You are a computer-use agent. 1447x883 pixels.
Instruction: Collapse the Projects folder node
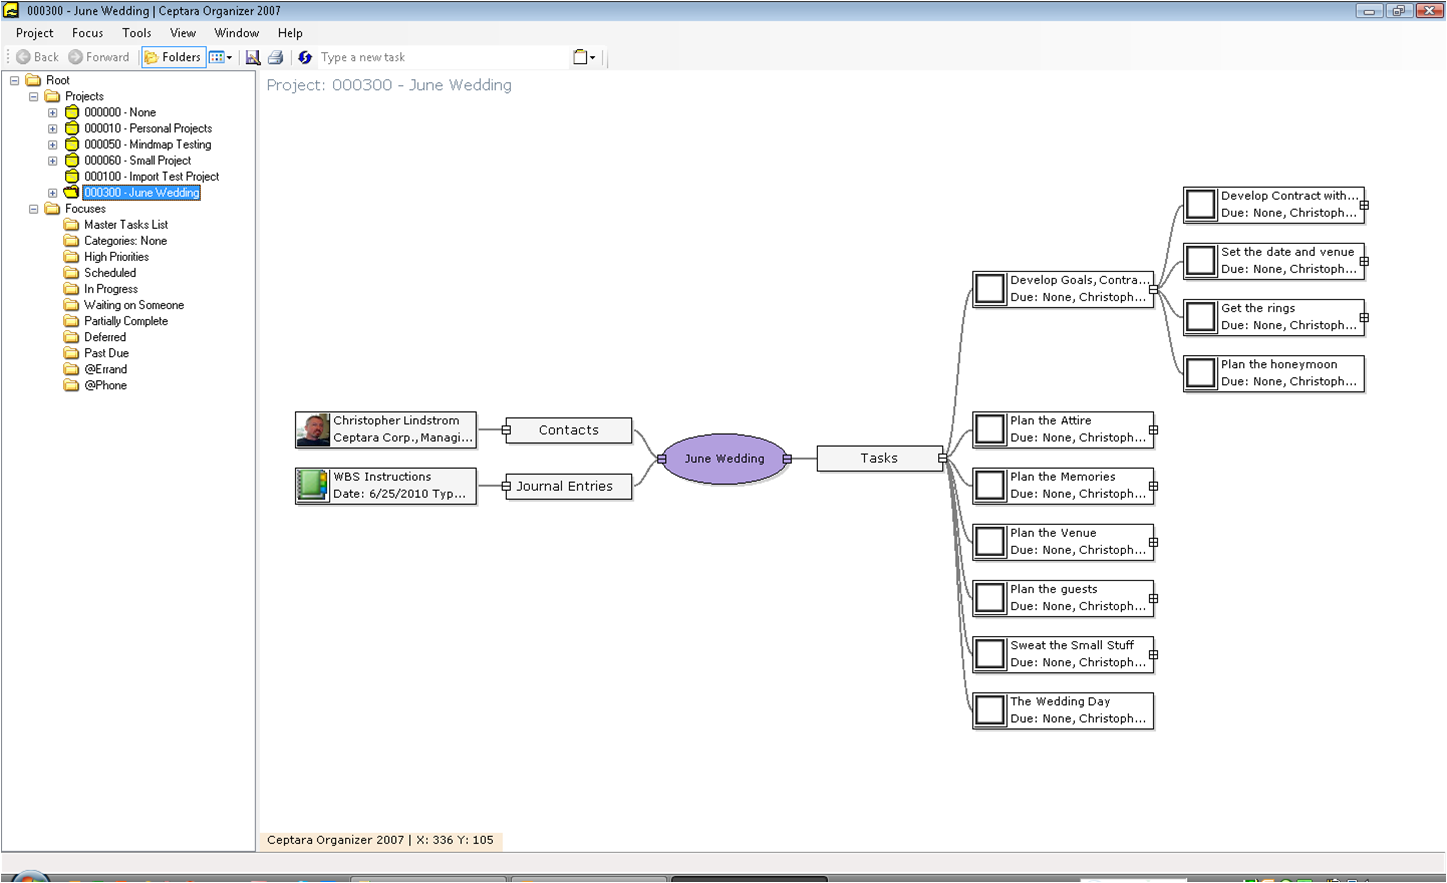34,96
